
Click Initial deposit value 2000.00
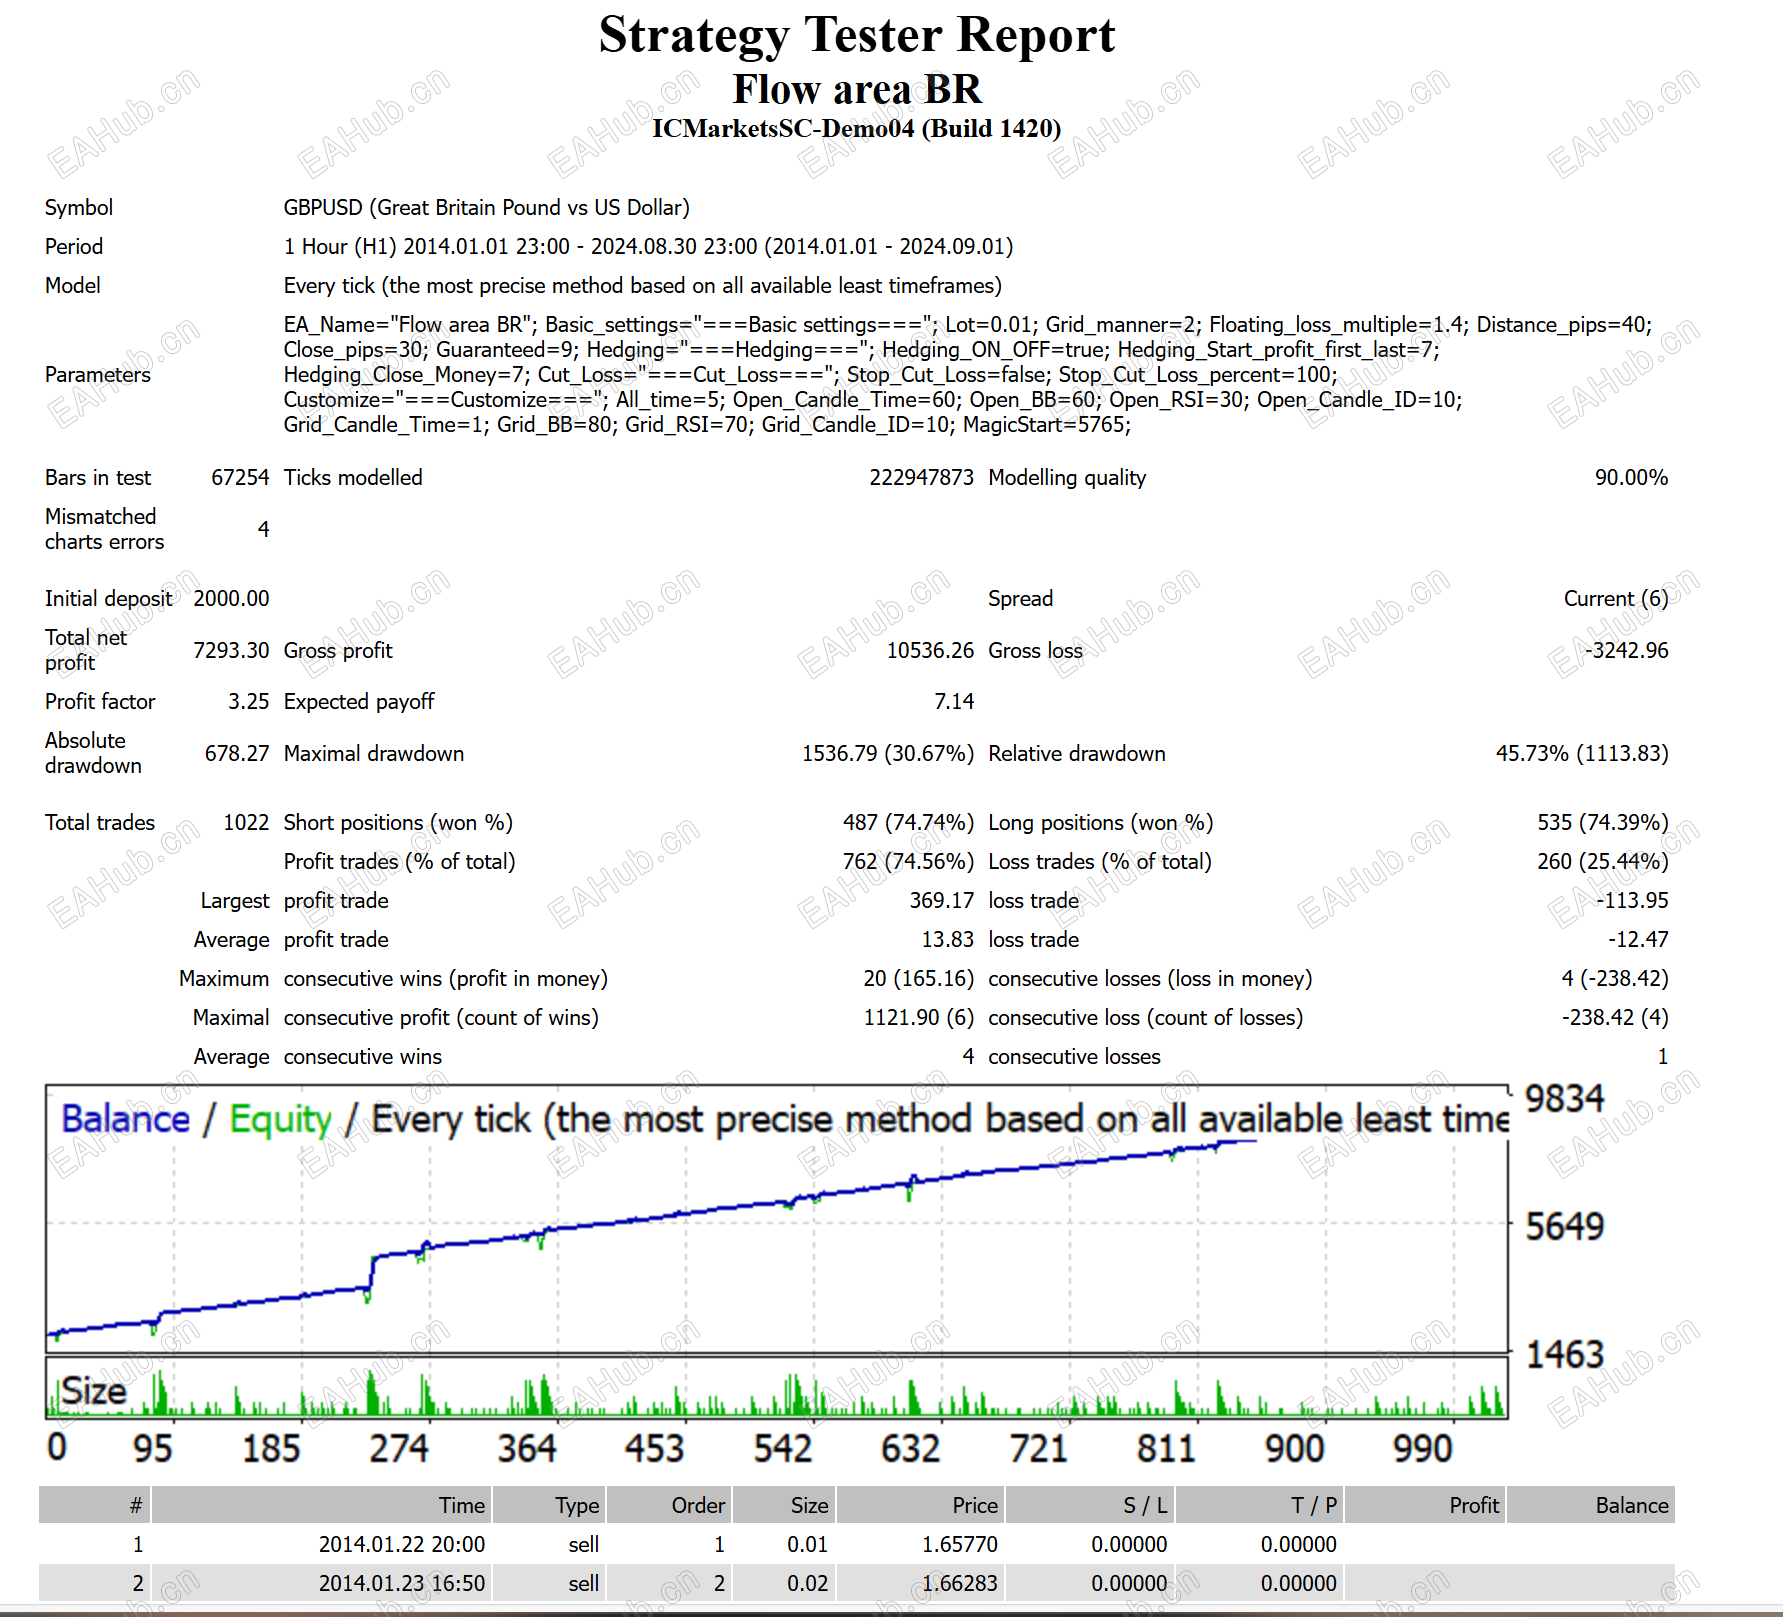click(x=231, y=598)
